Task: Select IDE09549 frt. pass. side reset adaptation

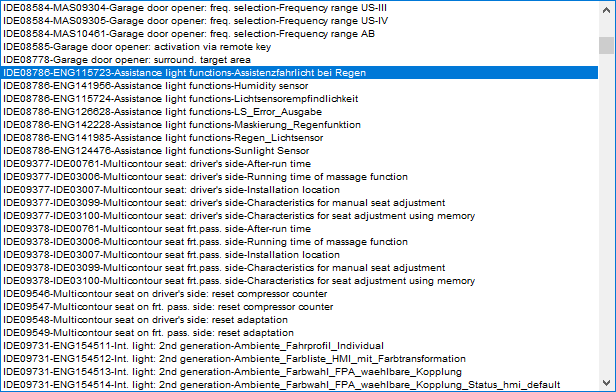Action: click(x=299, y=332)
